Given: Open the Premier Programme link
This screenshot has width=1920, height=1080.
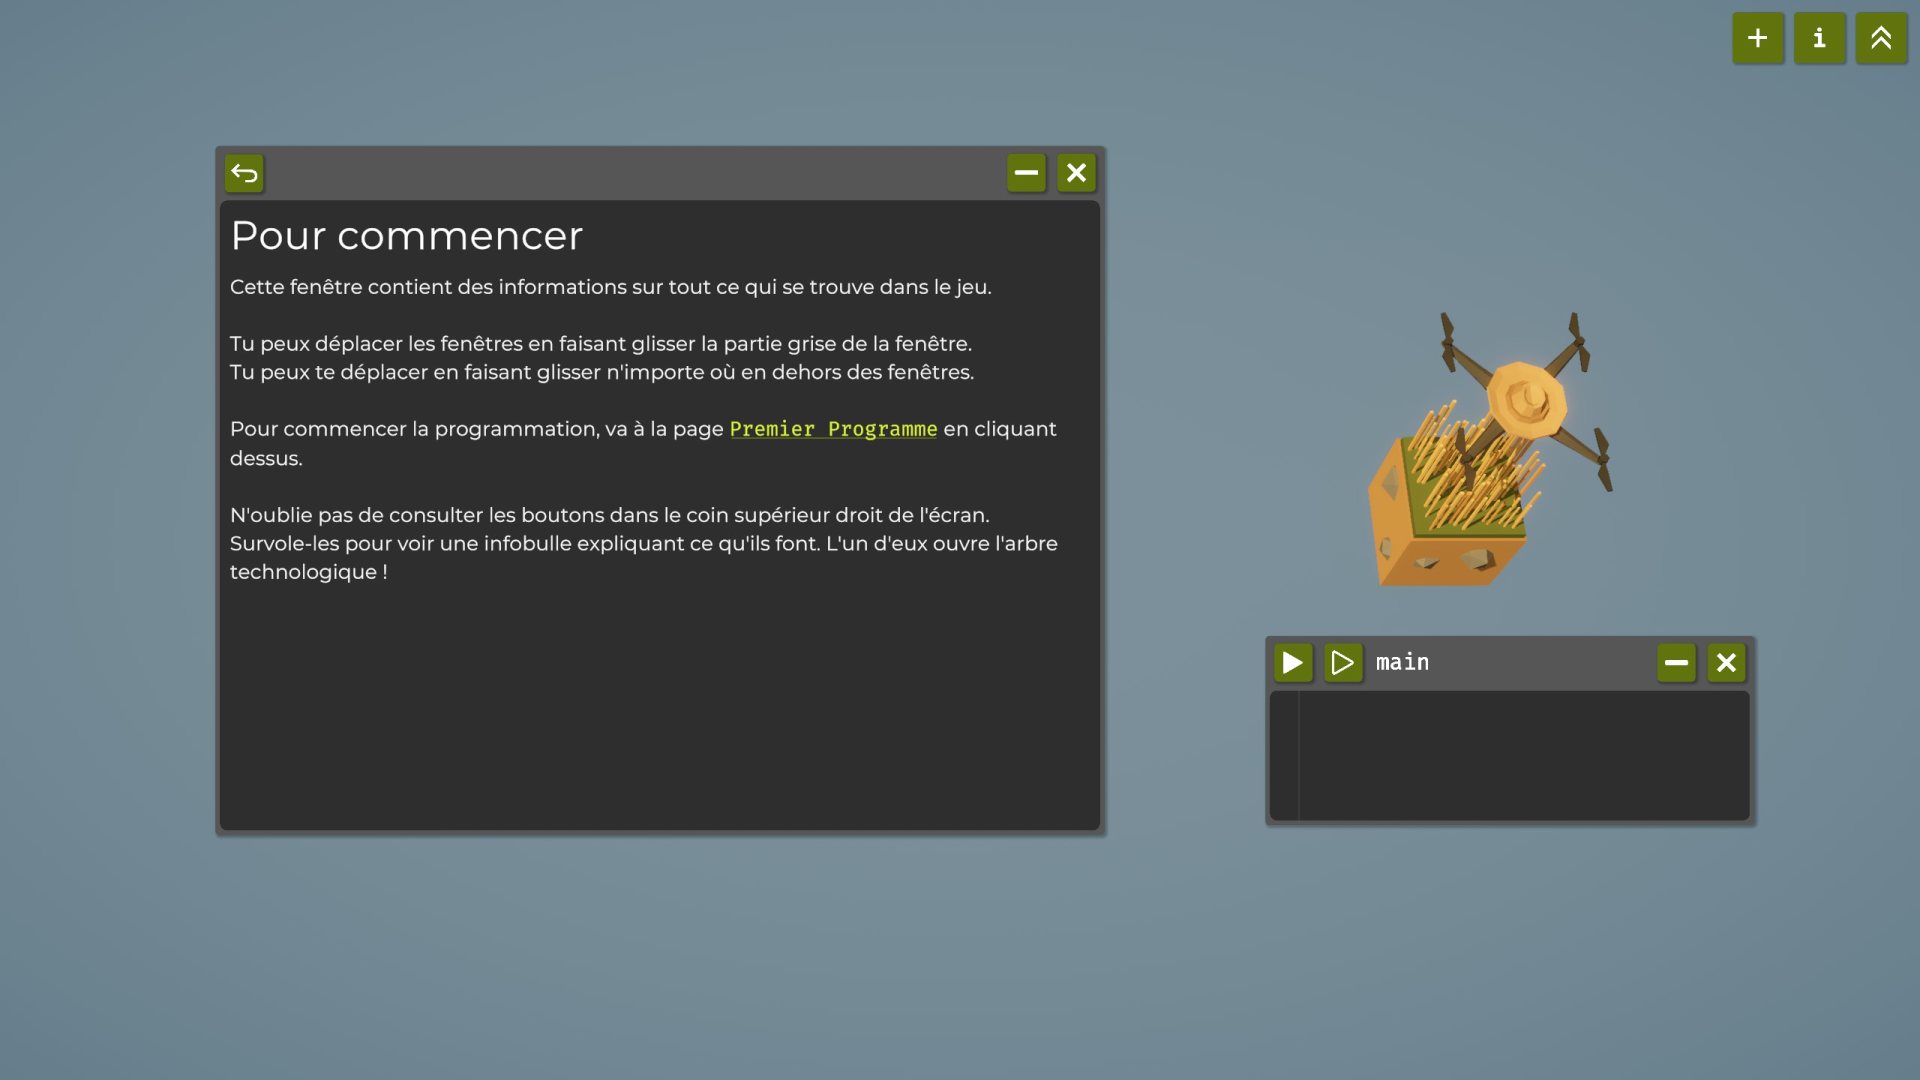Looking at the screenshot, I should coord(833,429).
